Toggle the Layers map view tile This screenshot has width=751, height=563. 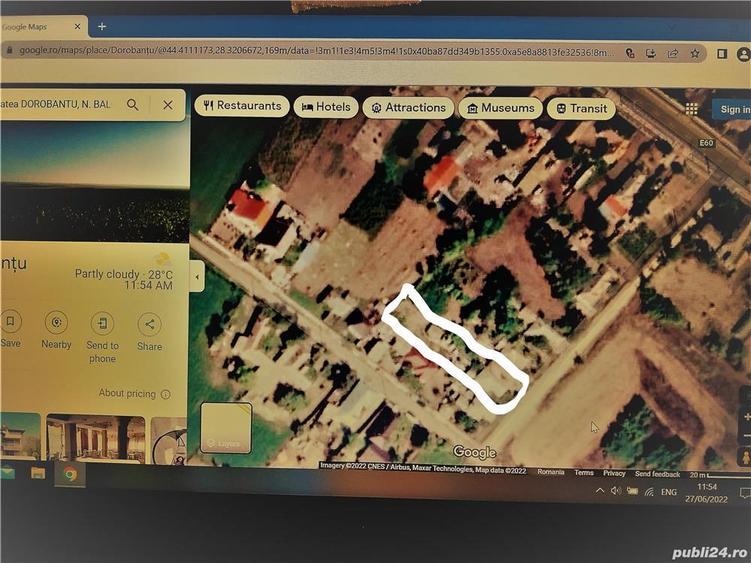coord(226,427)
